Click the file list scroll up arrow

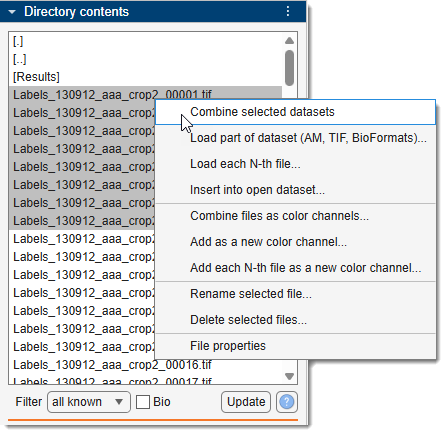tap(289, 41)
